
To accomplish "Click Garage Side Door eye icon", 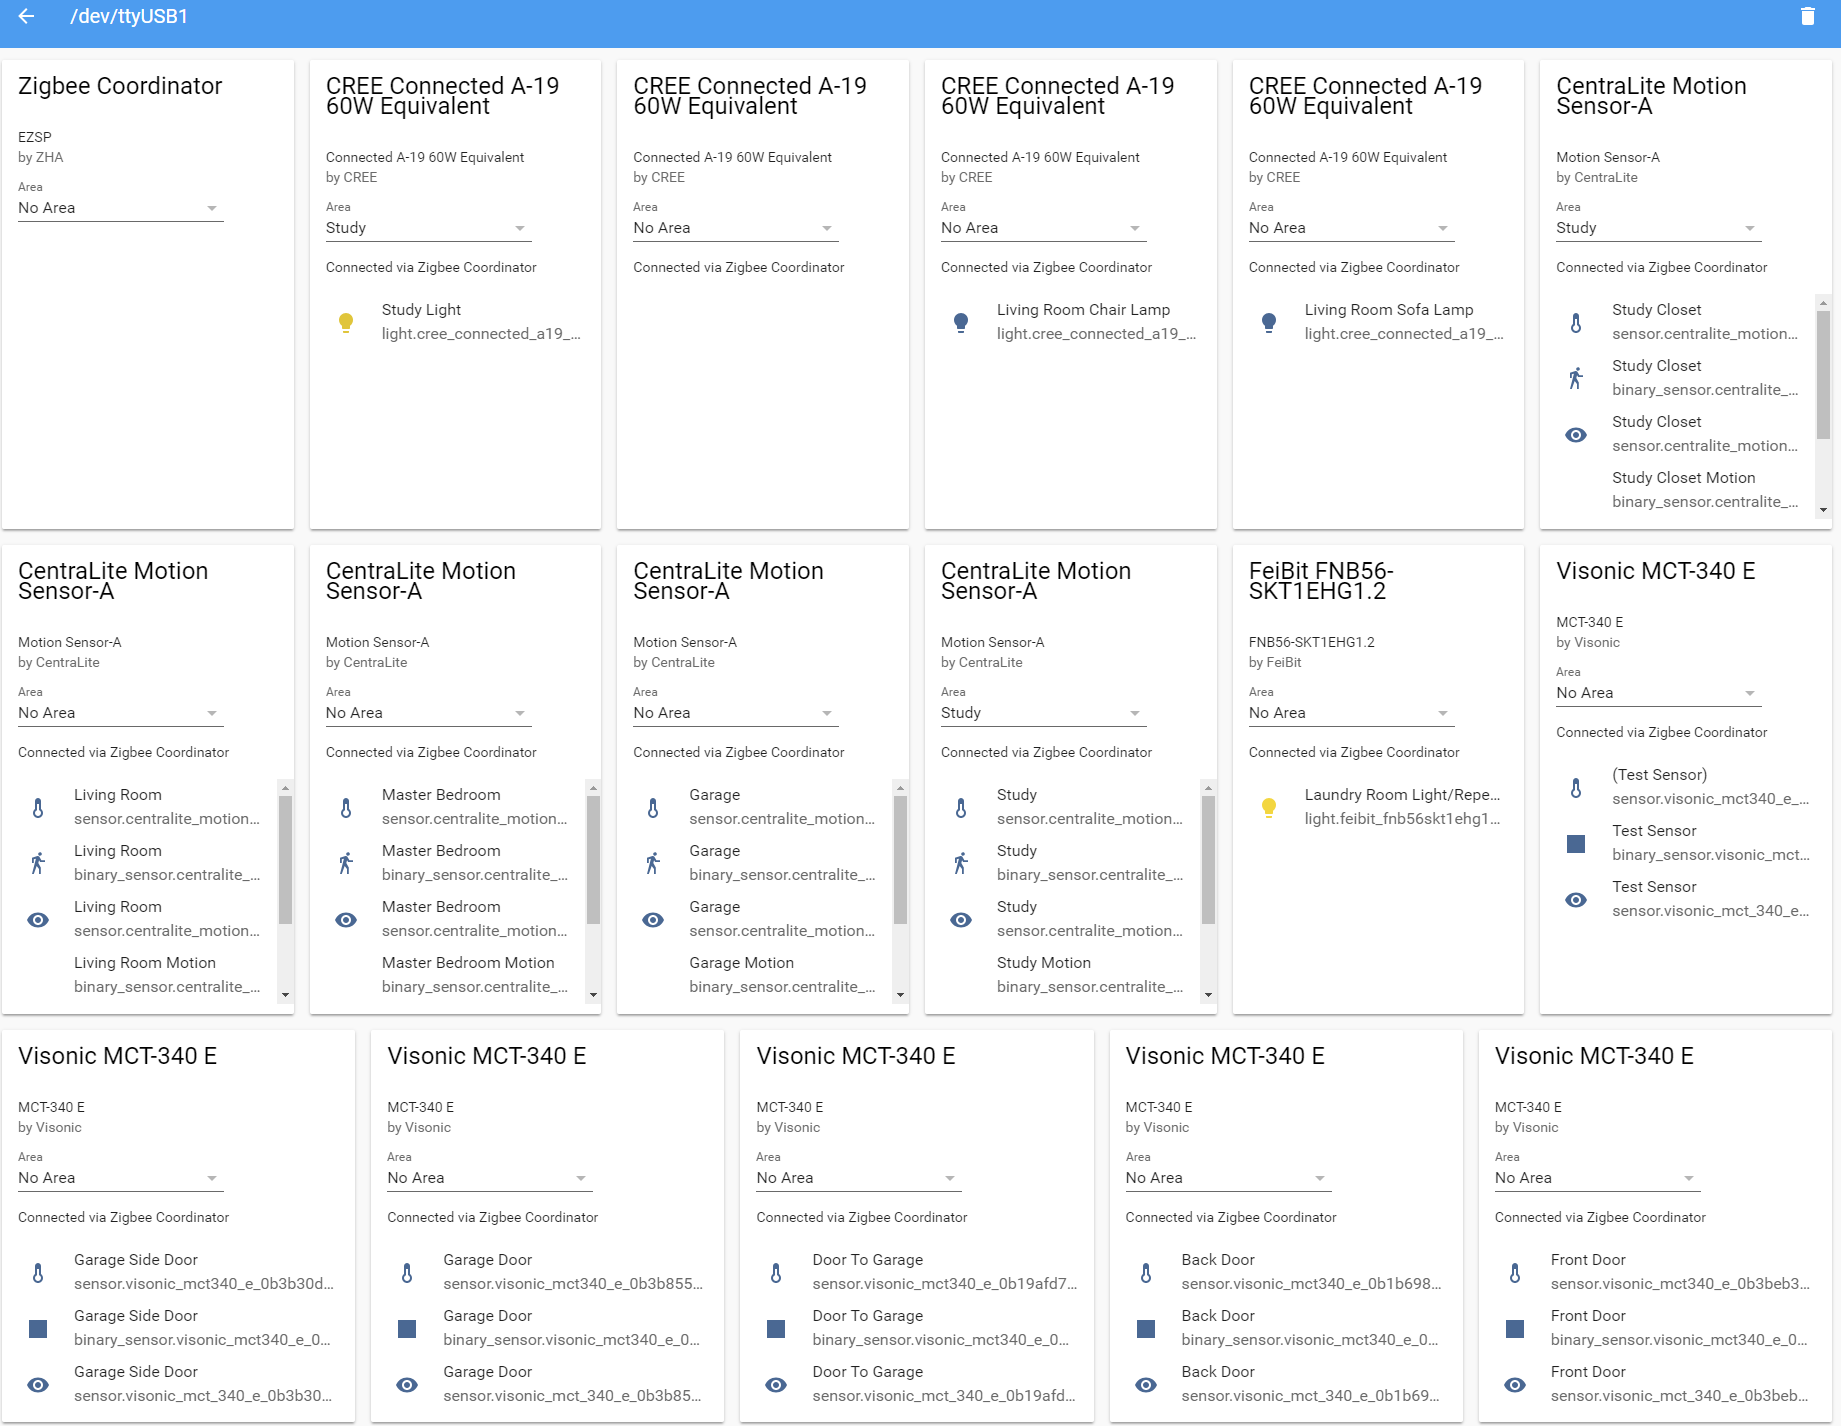I will [38, 1384].
